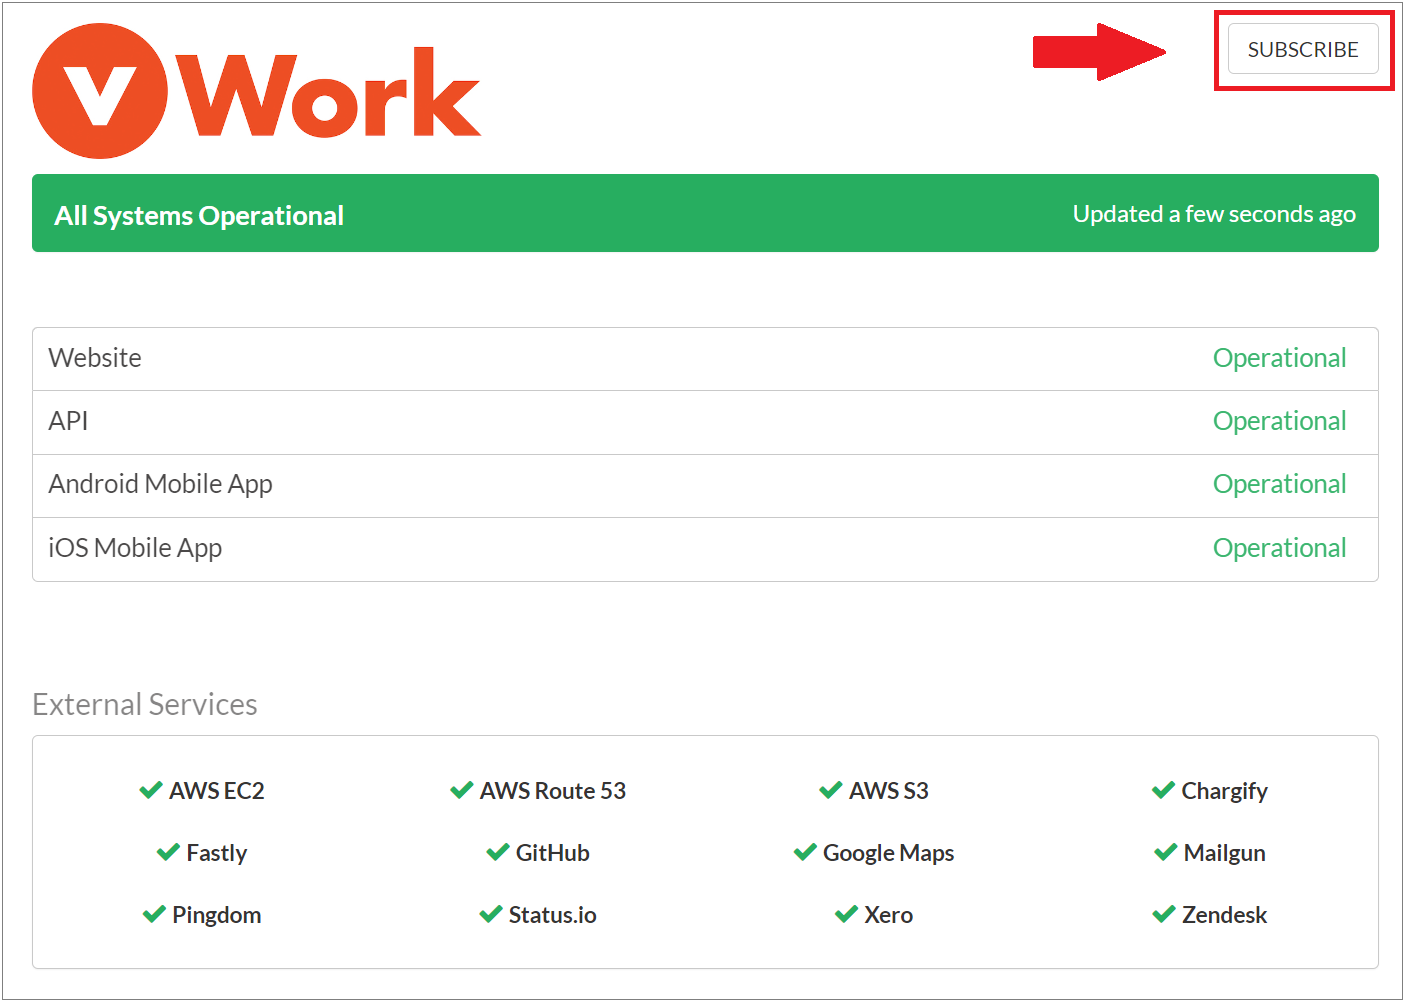1406x1007 pixels.
Task: Click the Pingdom service label
Action: coord(216,915)
